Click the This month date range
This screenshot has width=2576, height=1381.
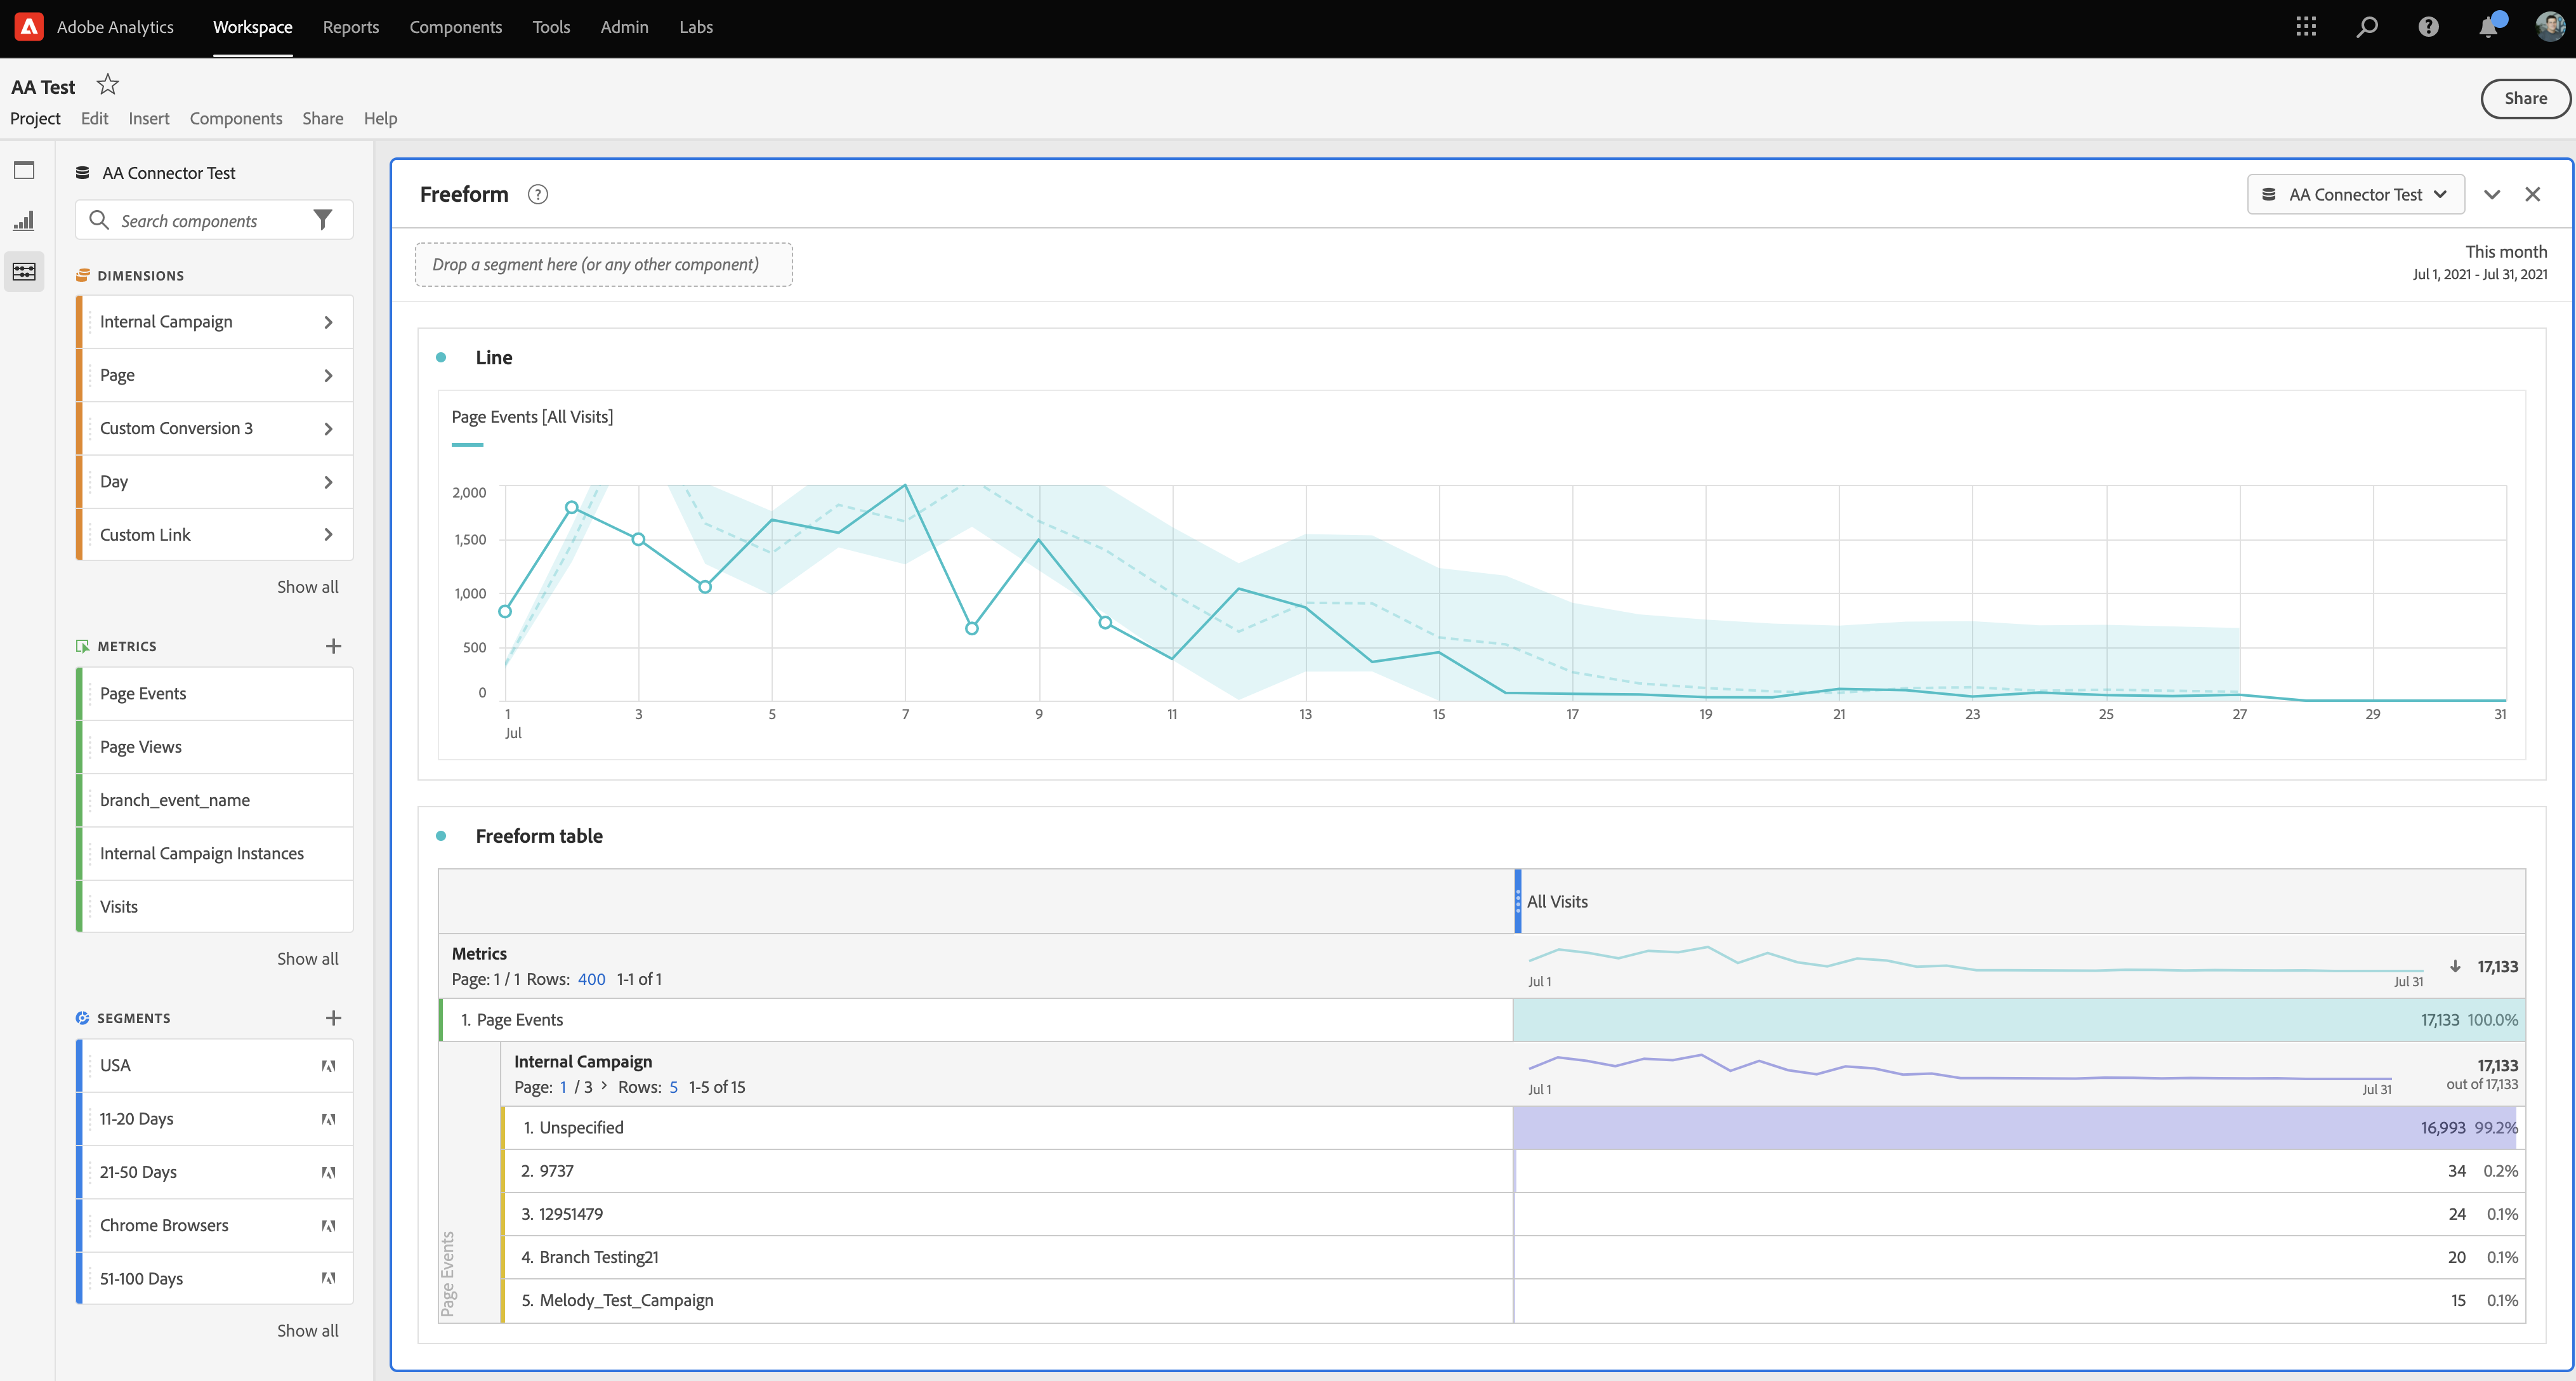click(2480, 262)
